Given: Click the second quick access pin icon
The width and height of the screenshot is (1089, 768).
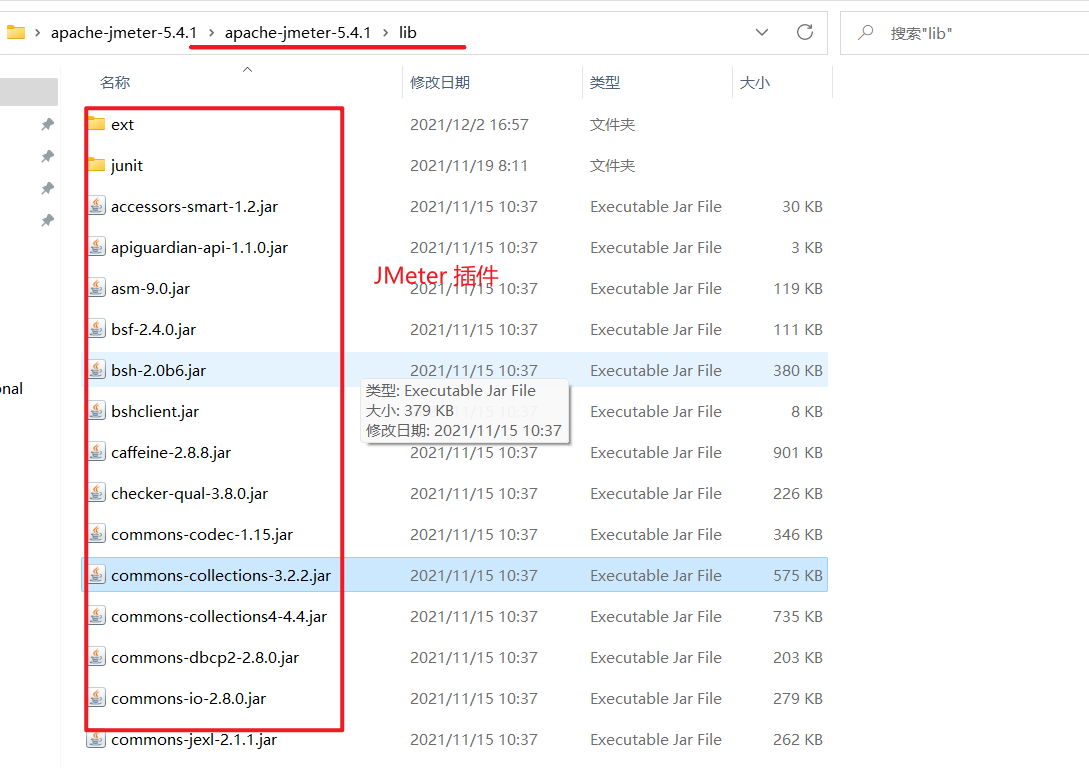Looking at the screenshot, I should (47, 156).
